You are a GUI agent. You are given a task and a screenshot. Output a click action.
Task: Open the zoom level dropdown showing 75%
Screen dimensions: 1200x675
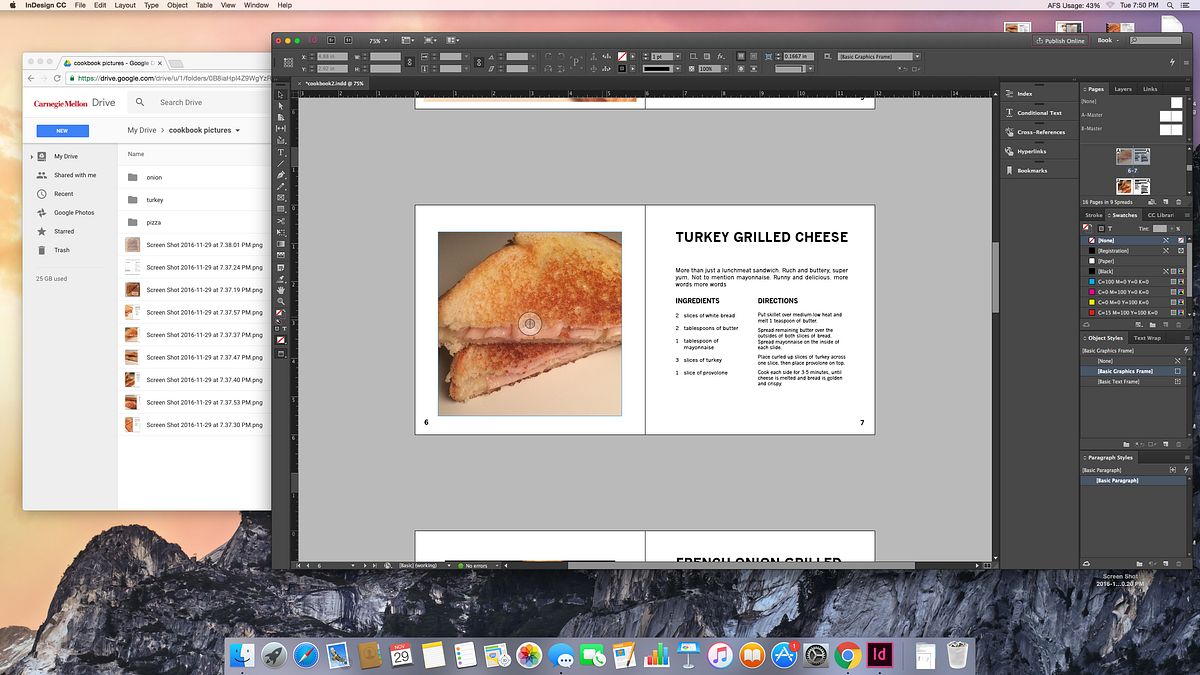pyautogui.click(x=379, y=41)
